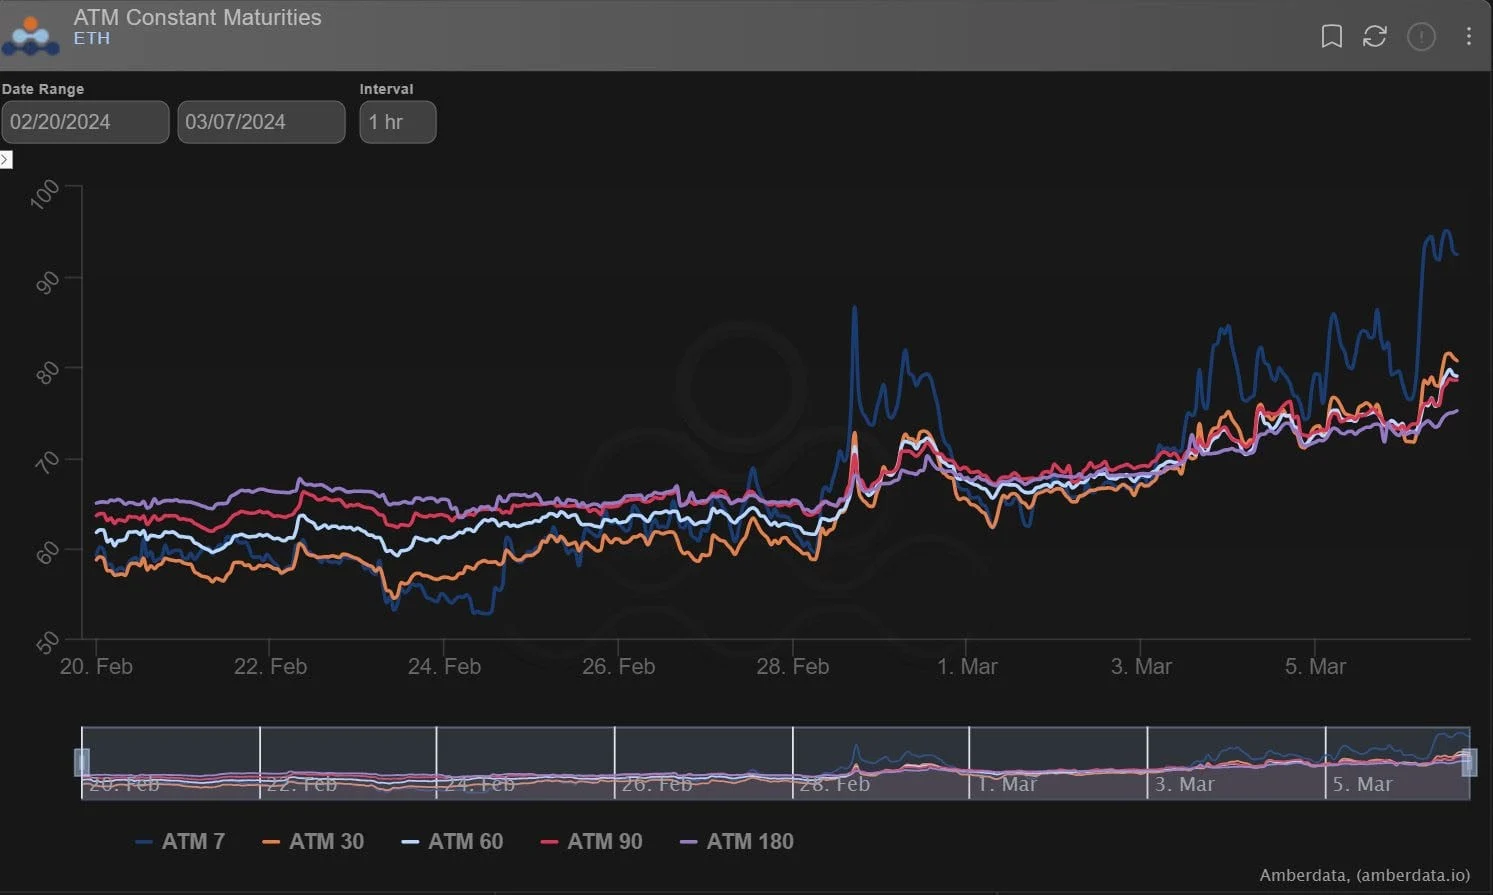Open the end date field 03/07/2024
Screen dimensions: 1493x895
(x=261, y=122)
